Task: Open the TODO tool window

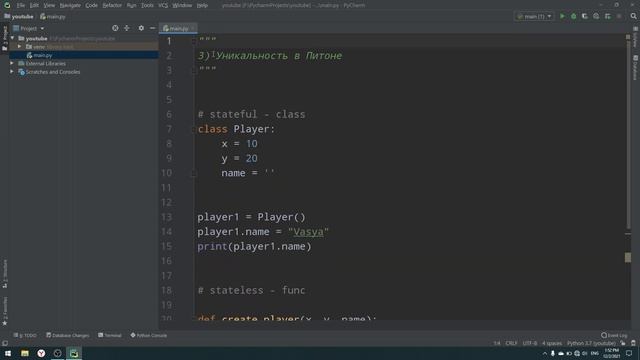Action: click(24, 335)
